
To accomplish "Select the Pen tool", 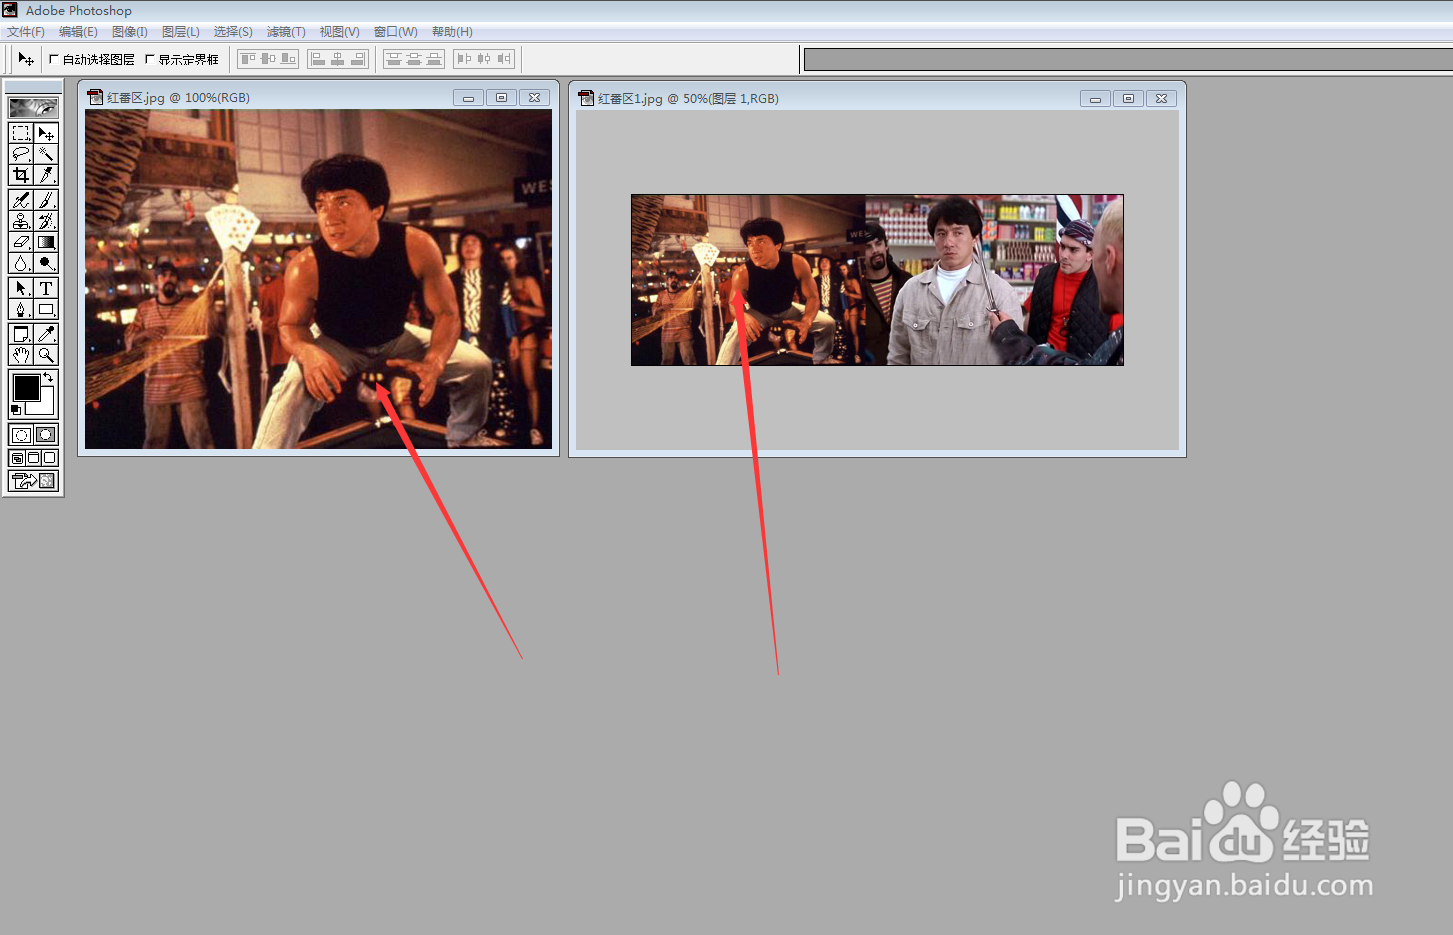I will 21,309.
